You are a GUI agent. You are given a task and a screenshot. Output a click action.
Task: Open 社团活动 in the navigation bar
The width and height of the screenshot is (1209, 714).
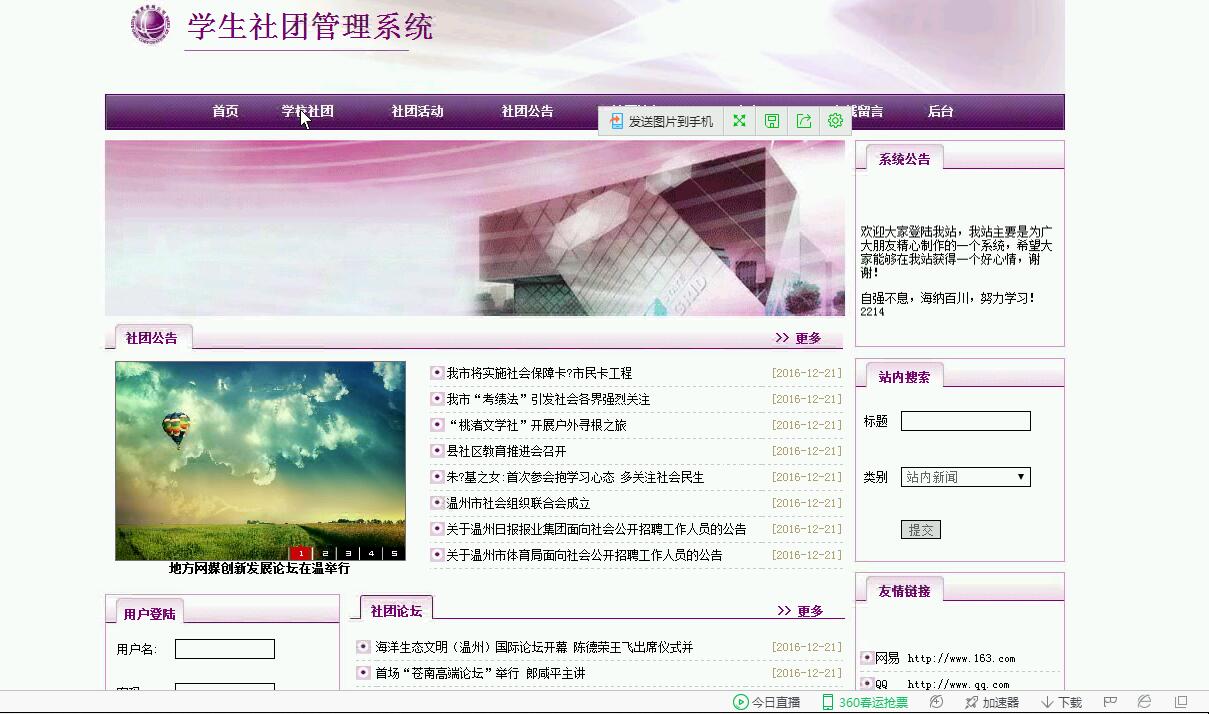(417, 112)
